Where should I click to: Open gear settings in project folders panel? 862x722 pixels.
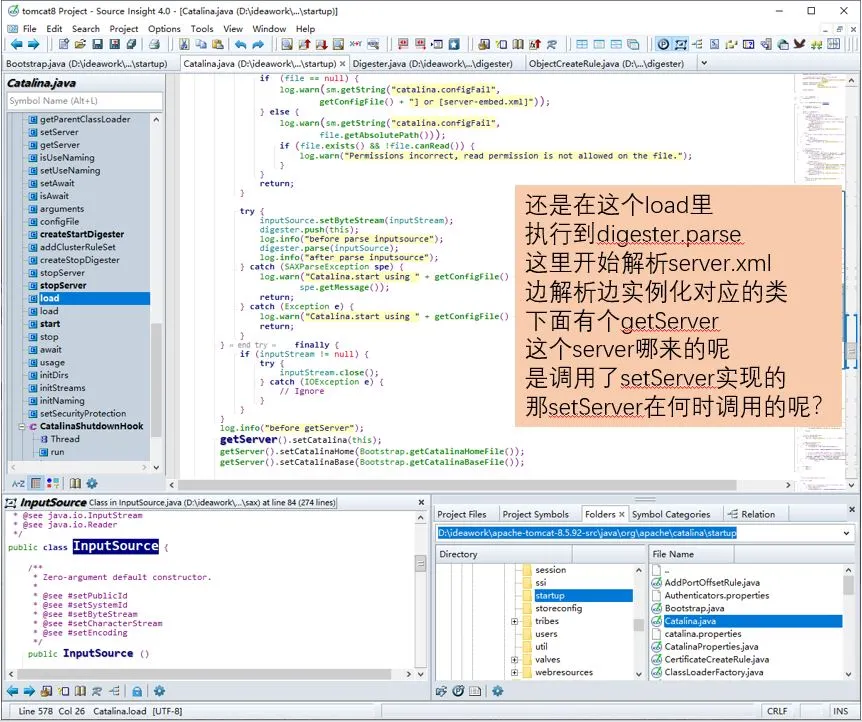(x=498, y=691)
